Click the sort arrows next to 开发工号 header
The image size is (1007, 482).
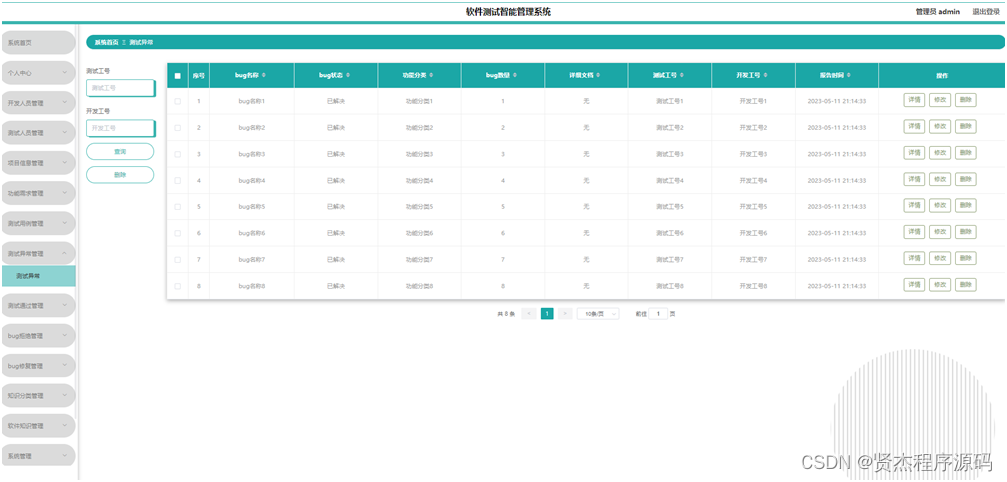click(765, 76)
